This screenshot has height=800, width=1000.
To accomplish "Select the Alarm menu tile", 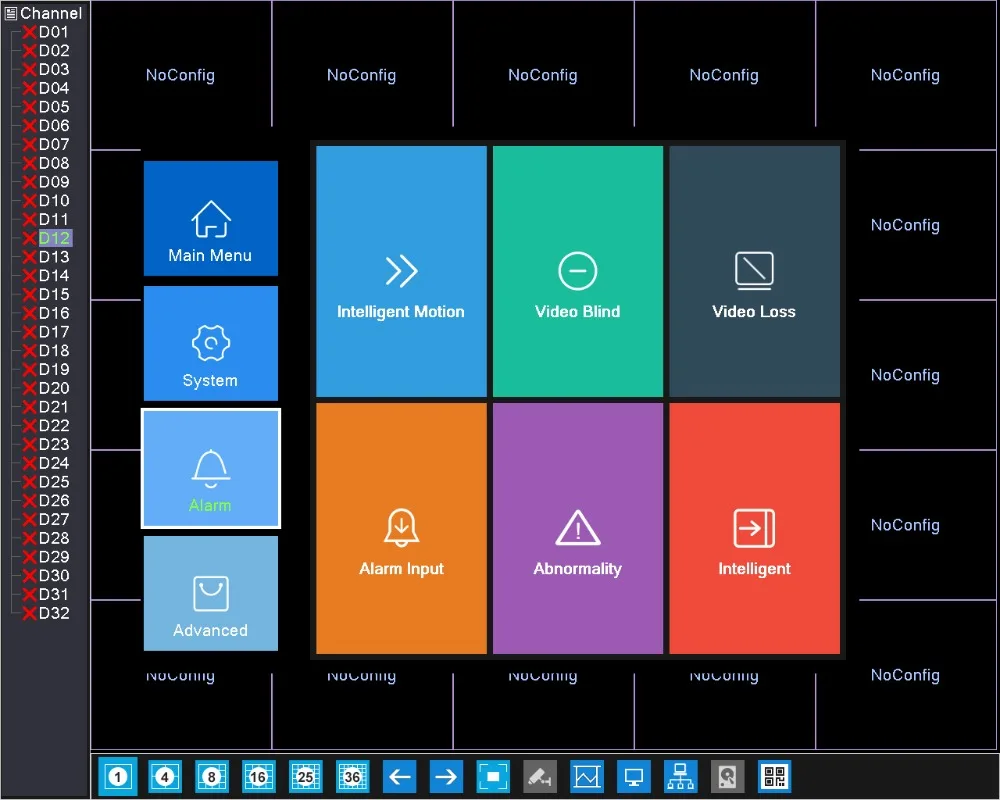I will (210, 469).
